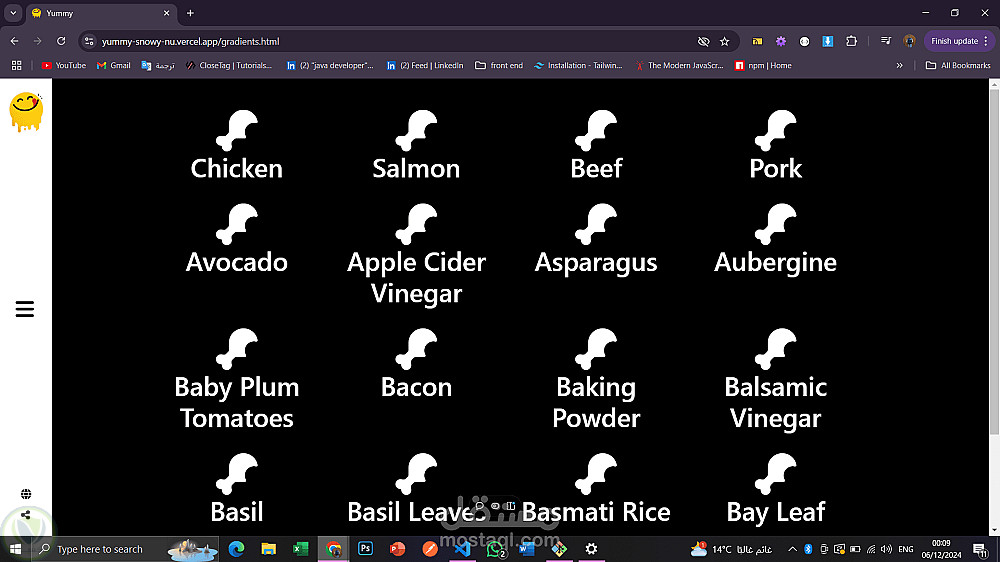Click the Chicken ingredient drumstick icon
Image resolution: width=1000 pixels, height=562 pixels.
(x=237, y=130)
